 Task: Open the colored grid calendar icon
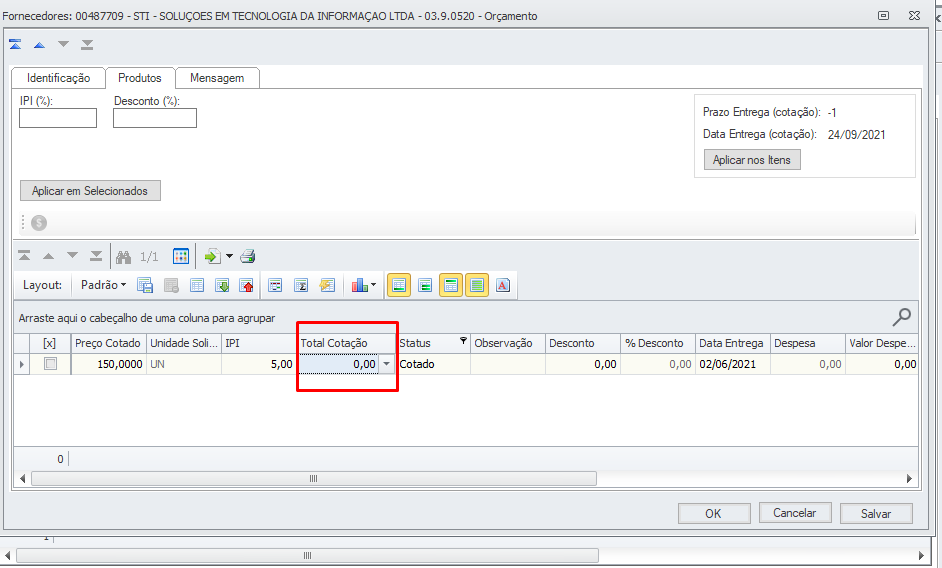tap(181, 257)
